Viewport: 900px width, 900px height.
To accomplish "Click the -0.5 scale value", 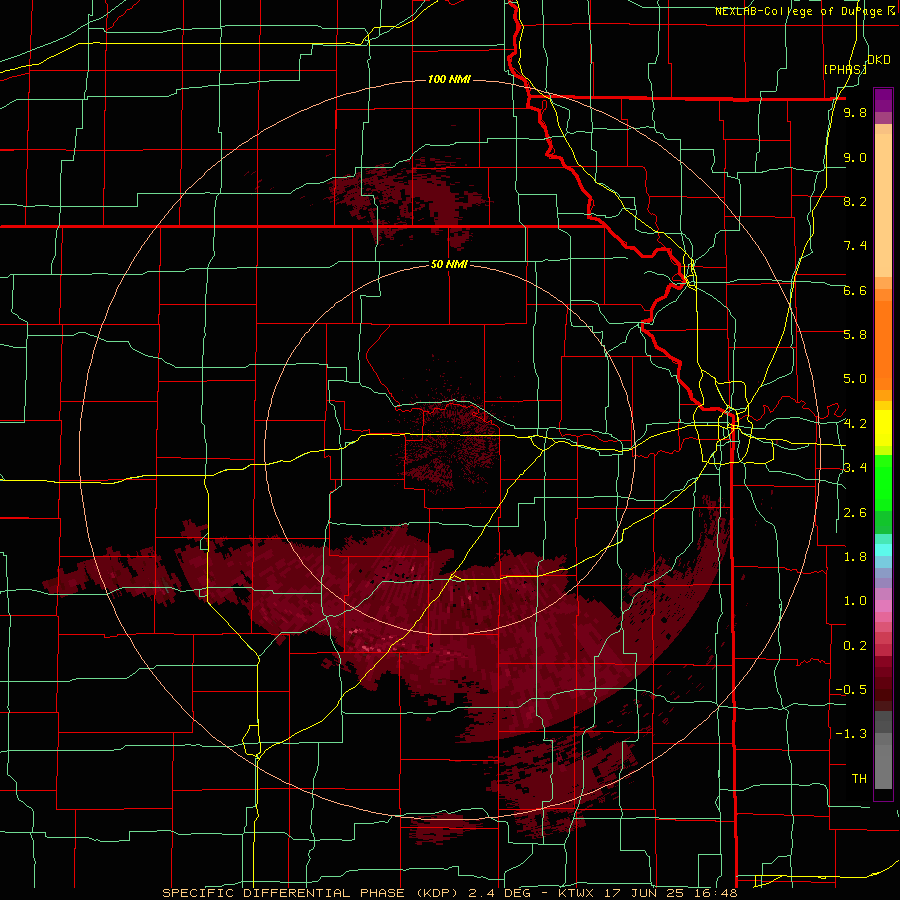I will 851,690.
